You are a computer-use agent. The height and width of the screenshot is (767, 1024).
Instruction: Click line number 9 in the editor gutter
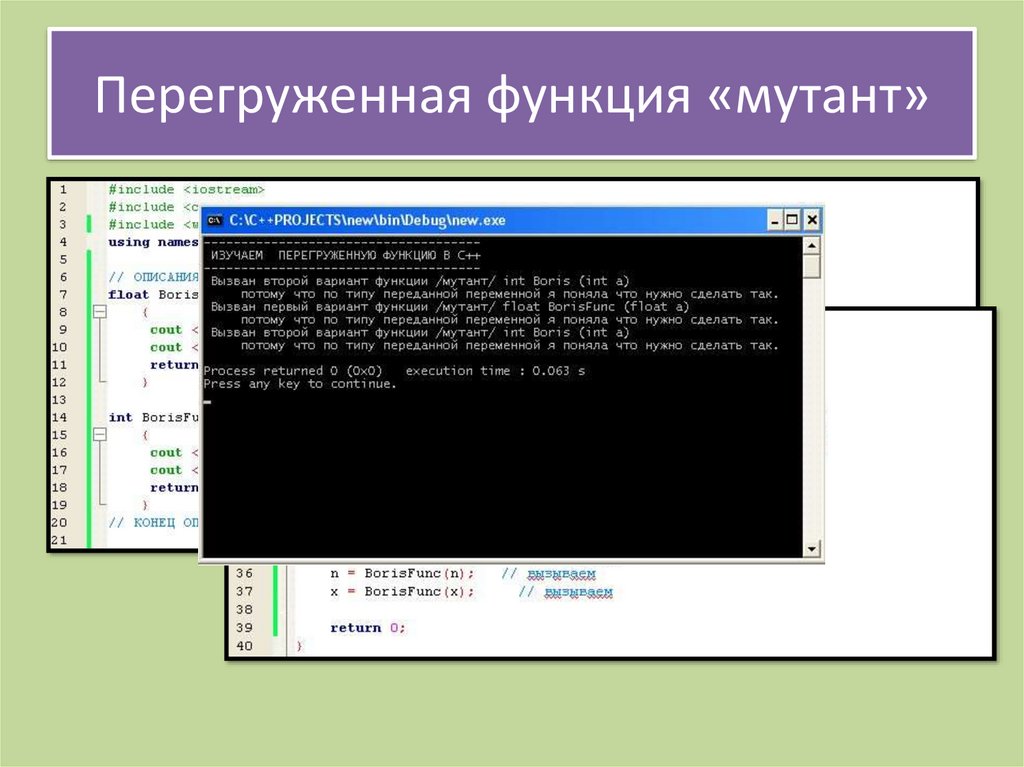(x=62, y=329)
